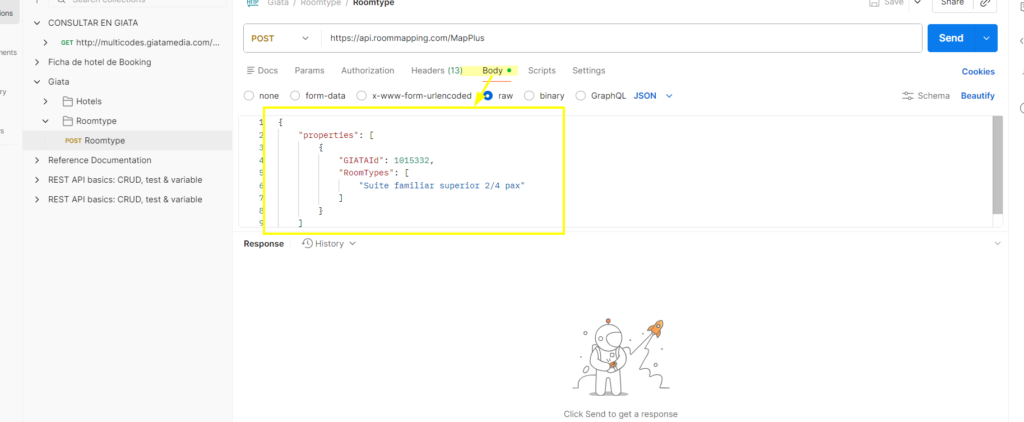Click the Save disk icon
Viewport: 1024px width, 422px height.
[x=876, y=4]
